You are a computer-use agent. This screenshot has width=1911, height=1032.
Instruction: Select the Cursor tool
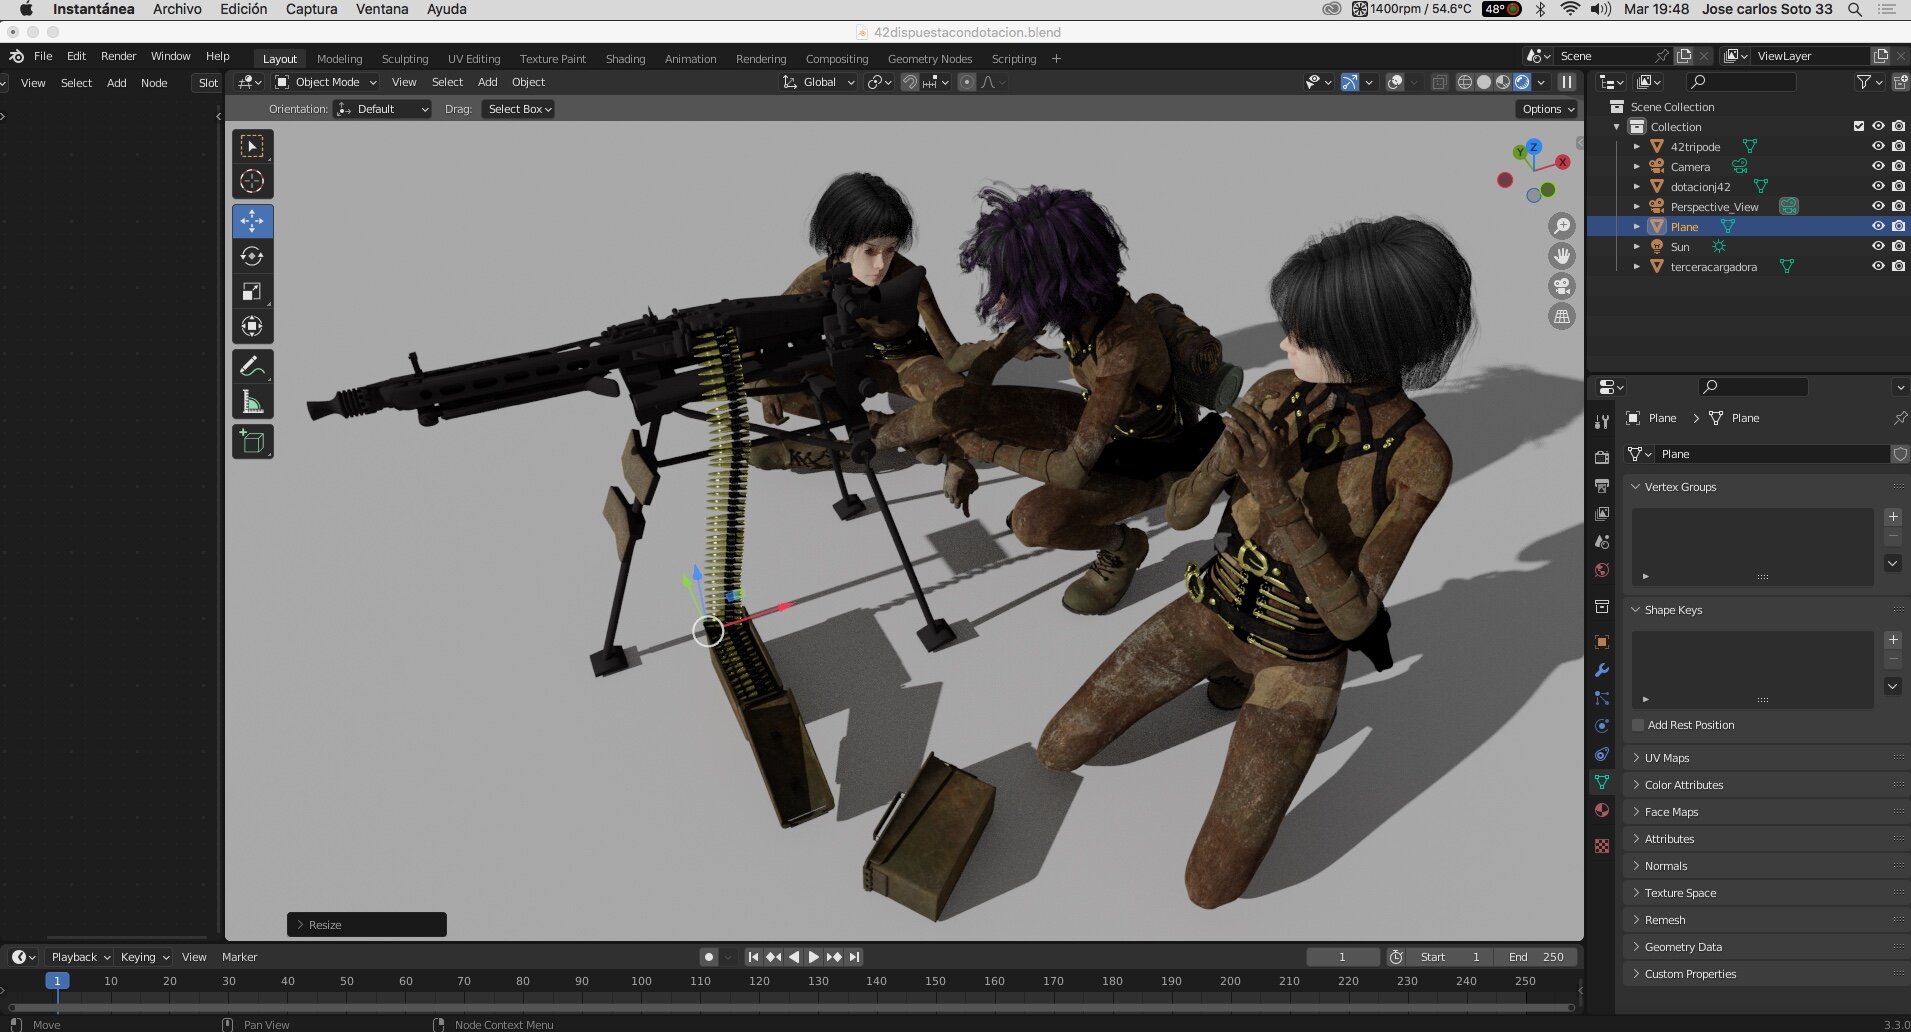(x=252, y=182)
